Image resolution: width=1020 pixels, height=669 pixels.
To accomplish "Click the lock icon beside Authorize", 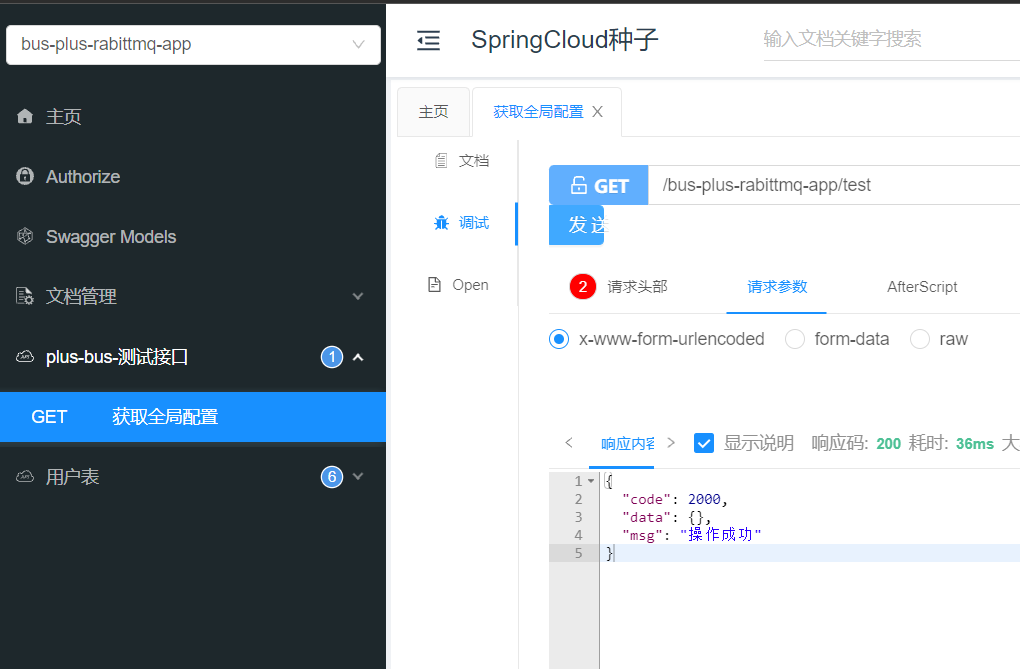I will click(25, 176).
